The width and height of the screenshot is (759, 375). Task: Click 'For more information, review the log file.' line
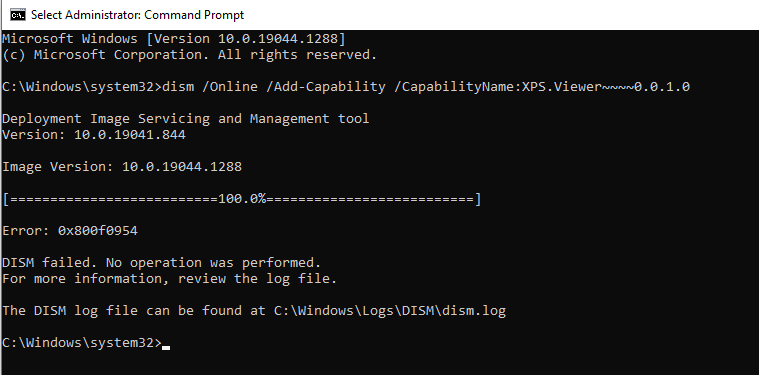click(x=169, y=279)
